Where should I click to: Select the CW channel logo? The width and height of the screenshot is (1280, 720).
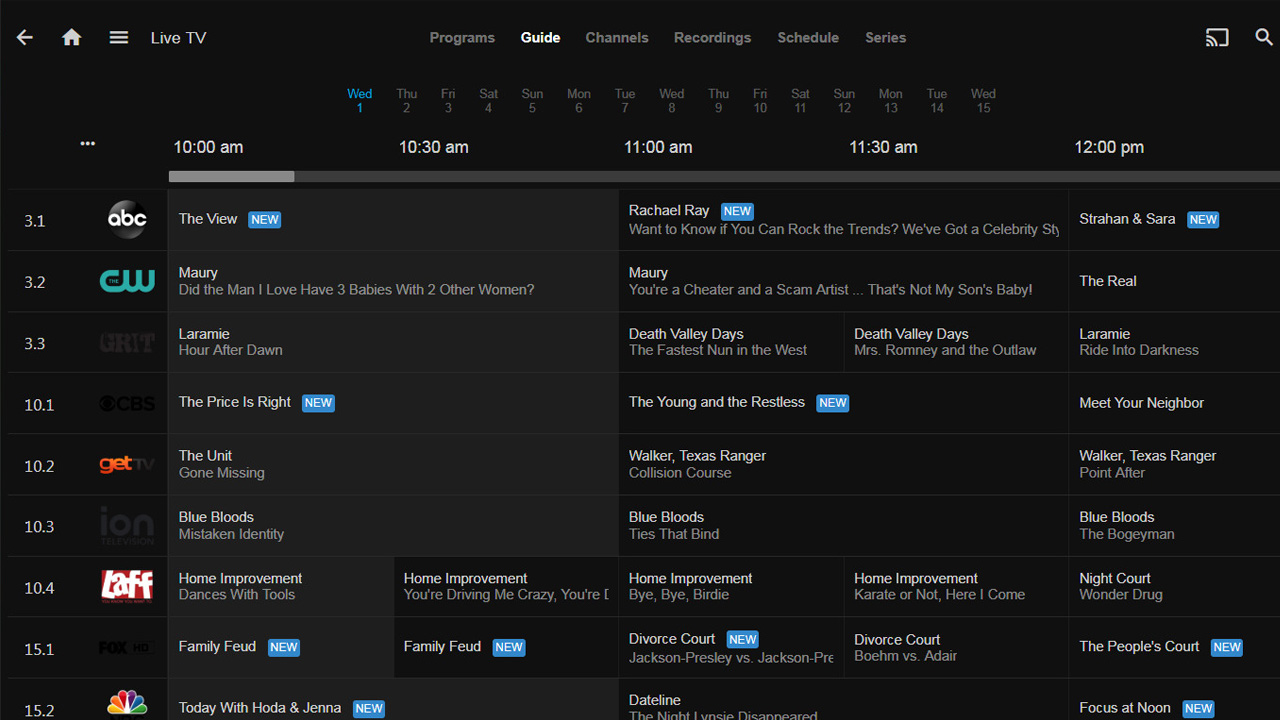tap(127, 281)
